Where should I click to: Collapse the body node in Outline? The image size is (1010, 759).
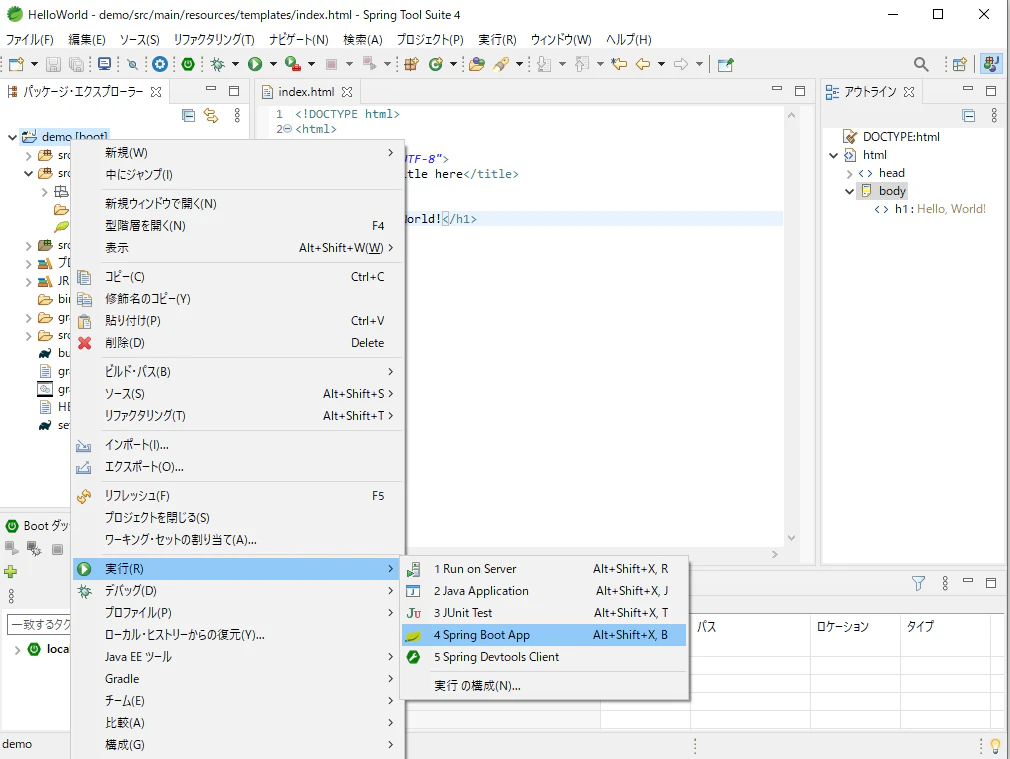pos(850,191)
